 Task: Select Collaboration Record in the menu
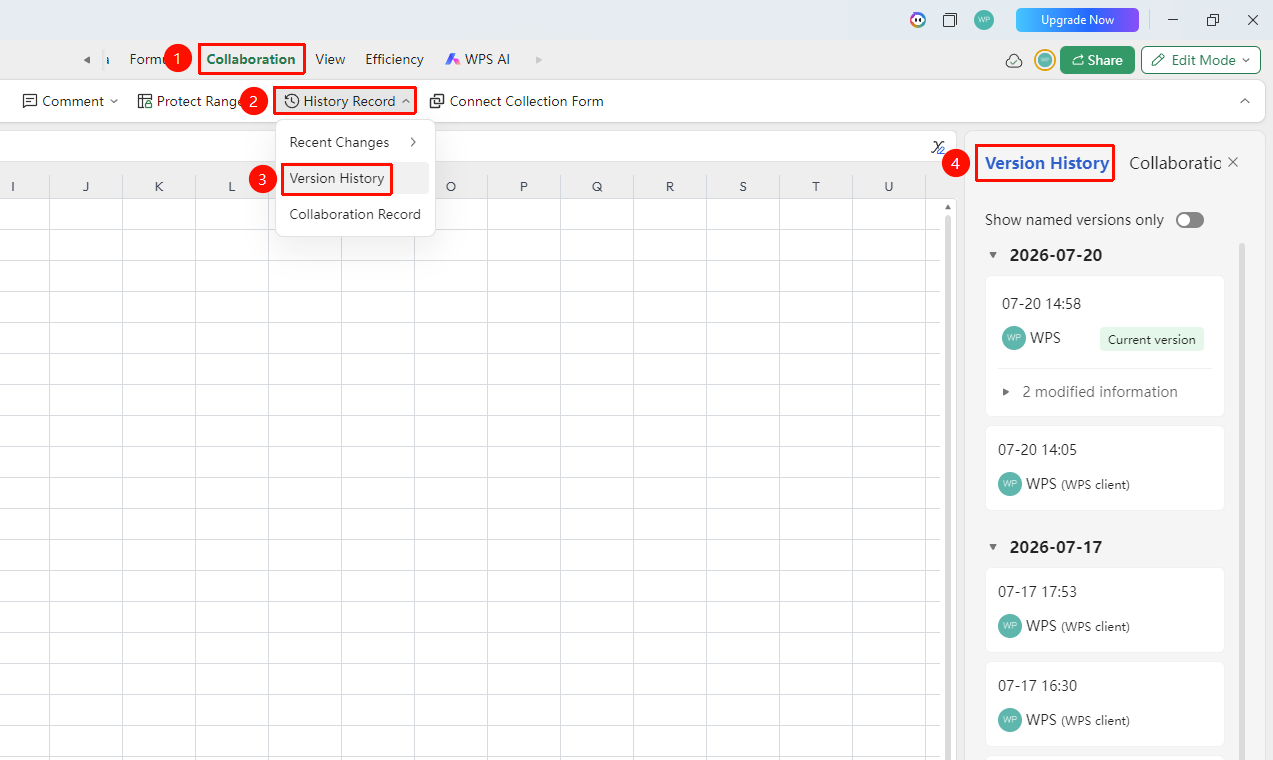pos(355,214)
